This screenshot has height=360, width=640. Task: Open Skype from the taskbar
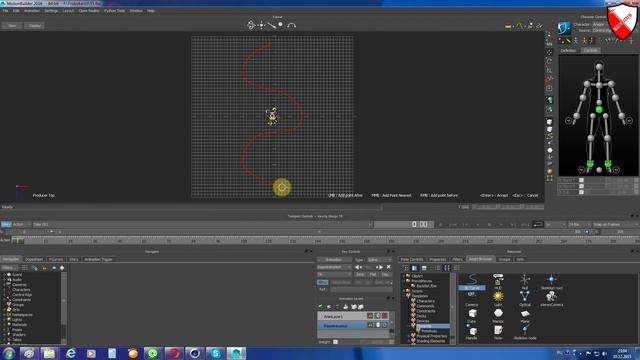[215, 353]
